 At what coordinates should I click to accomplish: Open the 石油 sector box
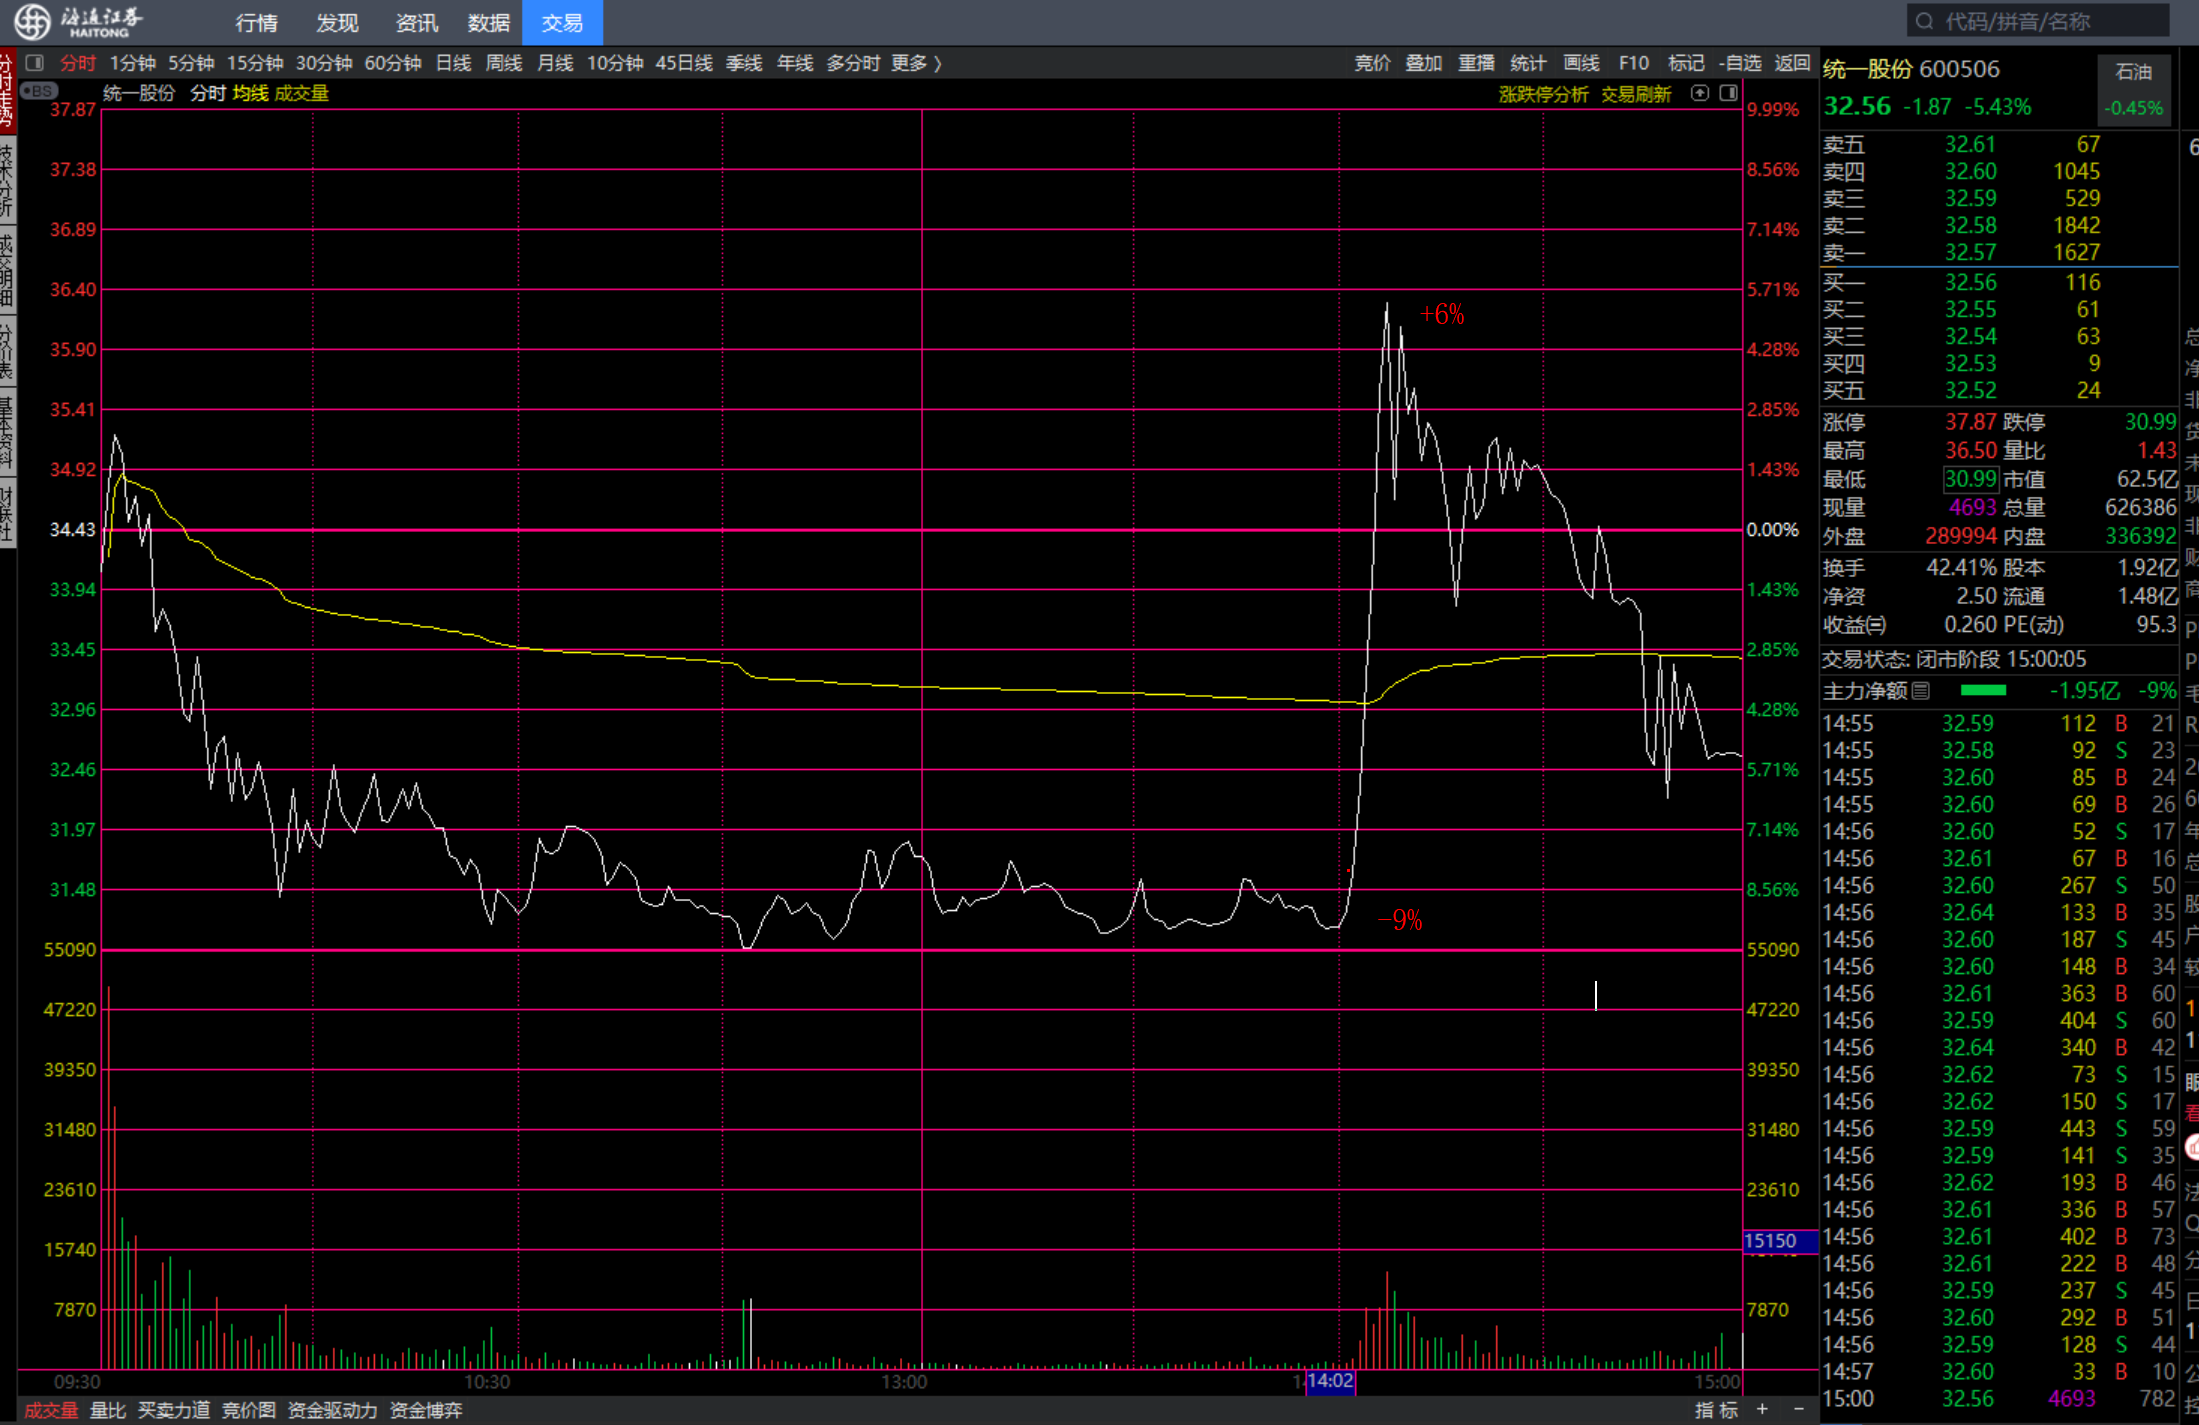(x=2133, y=89)
